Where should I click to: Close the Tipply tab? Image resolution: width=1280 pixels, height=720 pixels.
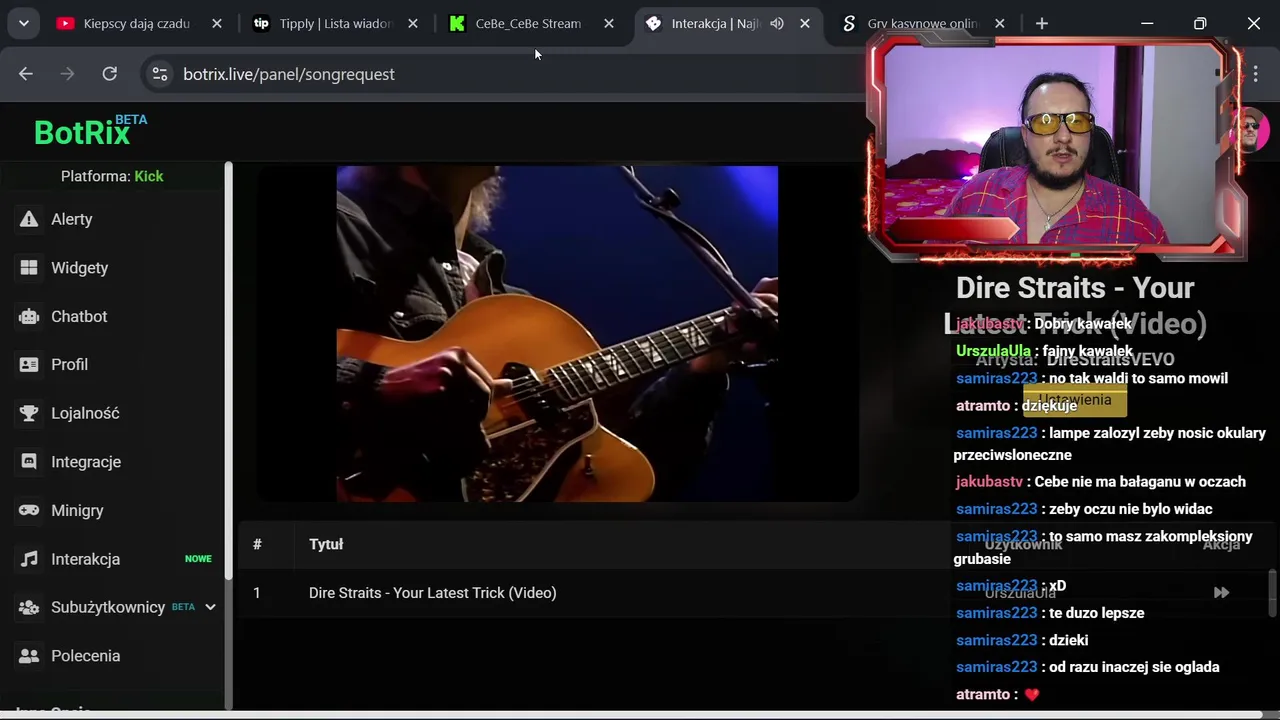[x=413, y=23]
